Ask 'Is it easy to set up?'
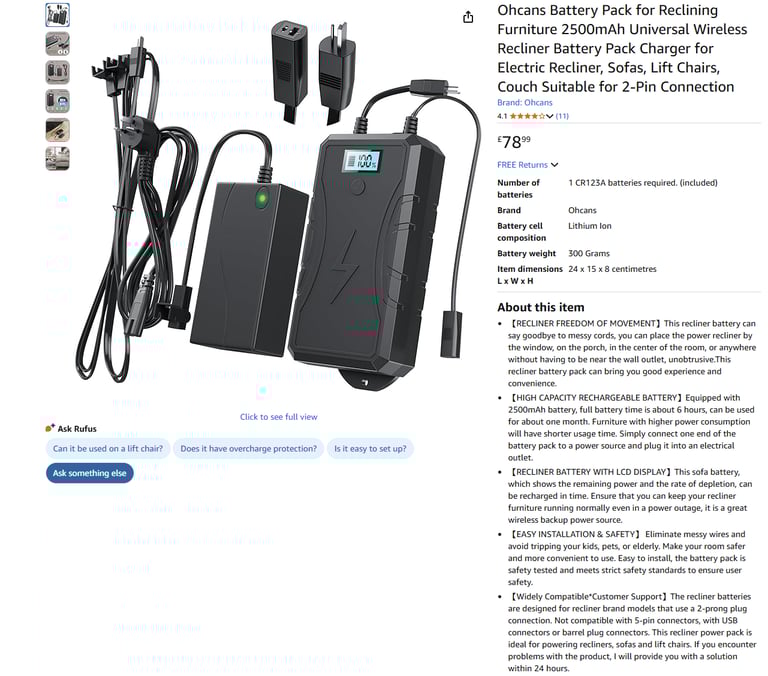768x676 pixels. click(x=370, y=449)
